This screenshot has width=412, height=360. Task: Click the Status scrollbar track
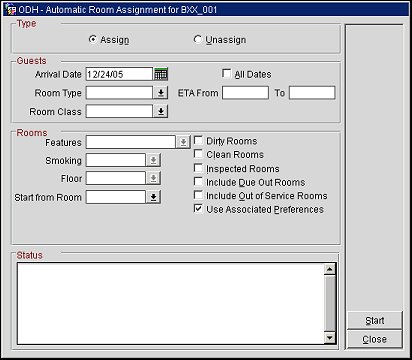click(x=330, y=304)
